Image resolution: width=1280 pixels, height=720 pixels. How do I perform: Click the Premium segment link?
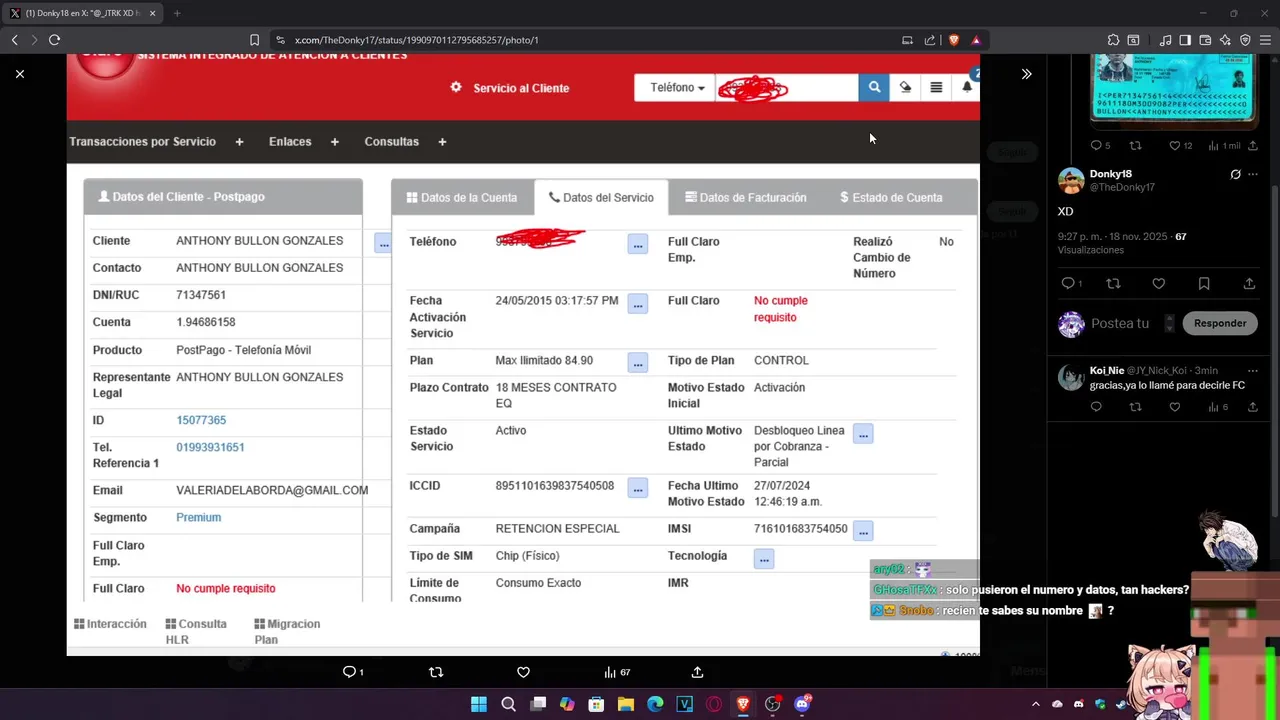click(x=199, y=518)
